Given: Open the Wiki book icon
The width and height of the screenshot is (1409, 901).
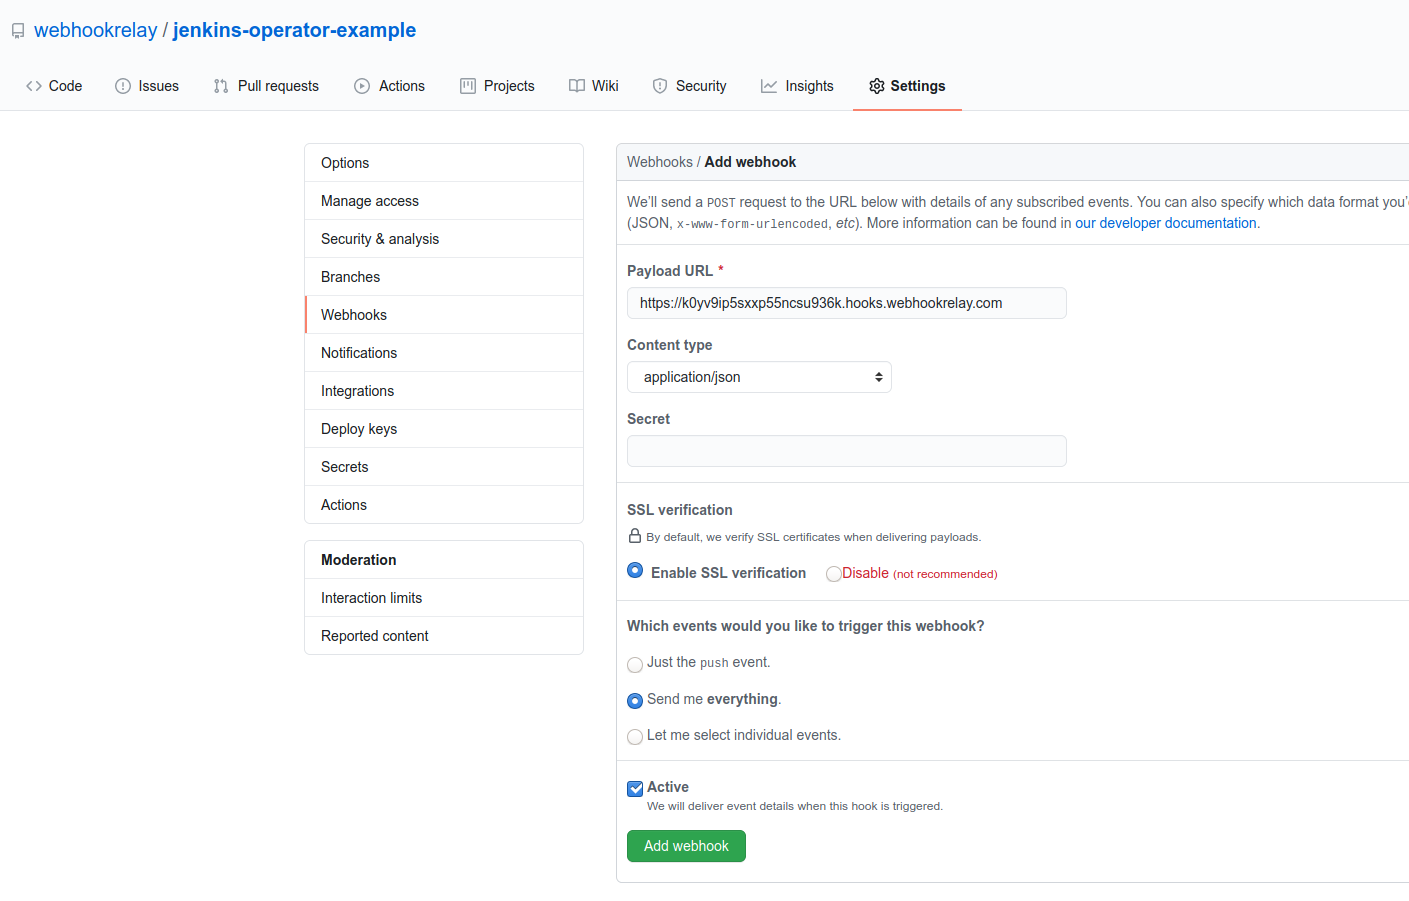Looking at the screenshot, I should 576,86.
